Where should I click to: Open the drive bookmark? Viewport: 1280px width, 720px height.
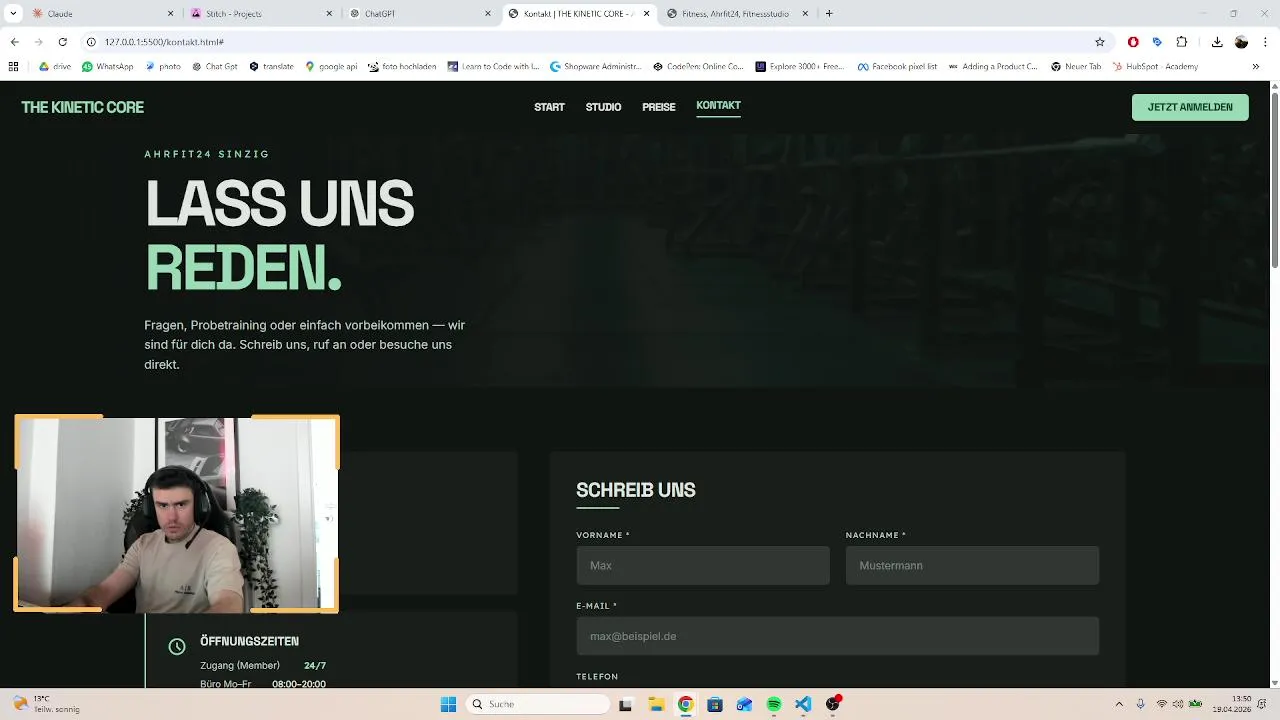[x=56, y=67]
